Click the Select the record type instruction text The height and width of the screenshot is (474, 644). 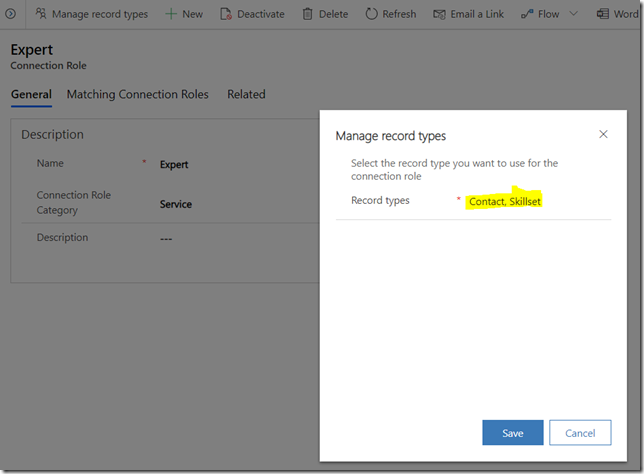click(454, 170)
